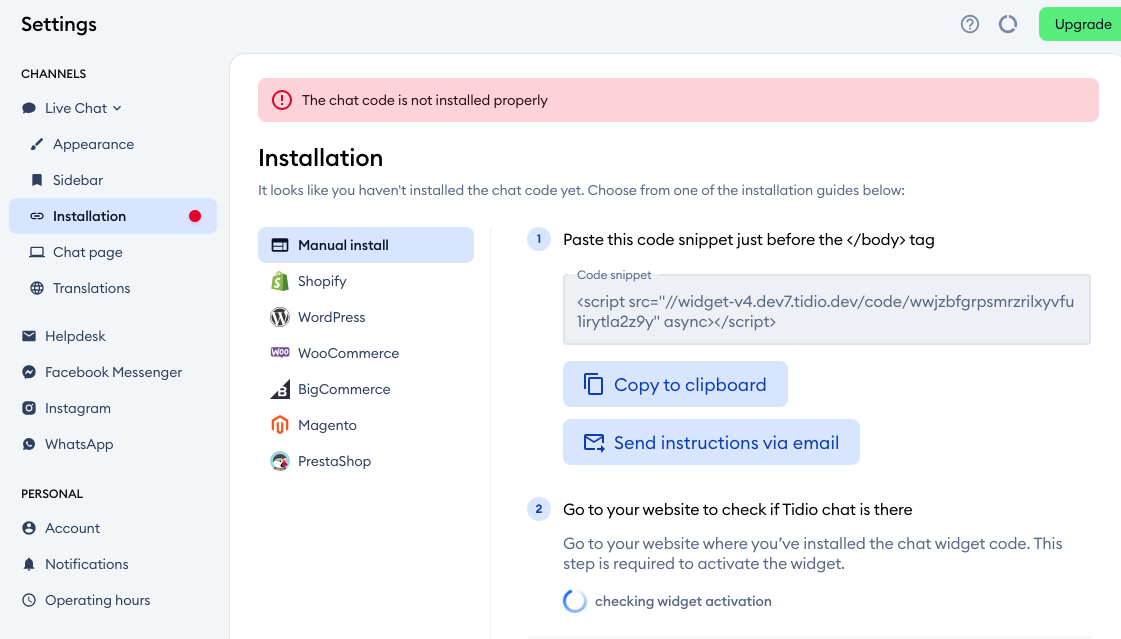The height and width of the screenshot is (639, 1121).
Task: Go to Notifications settings
Action: [x=86, y=564]
